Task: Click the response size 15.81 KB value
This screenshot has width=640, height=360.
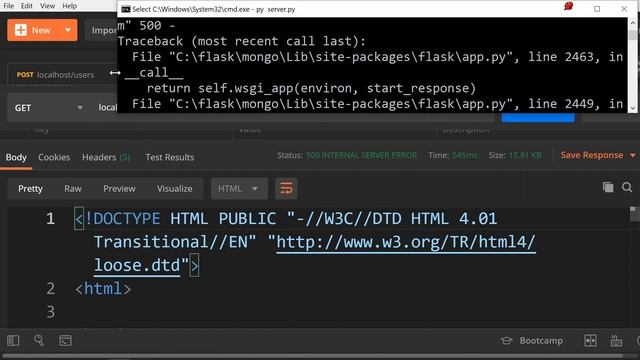Action: (x=525, y=156)
